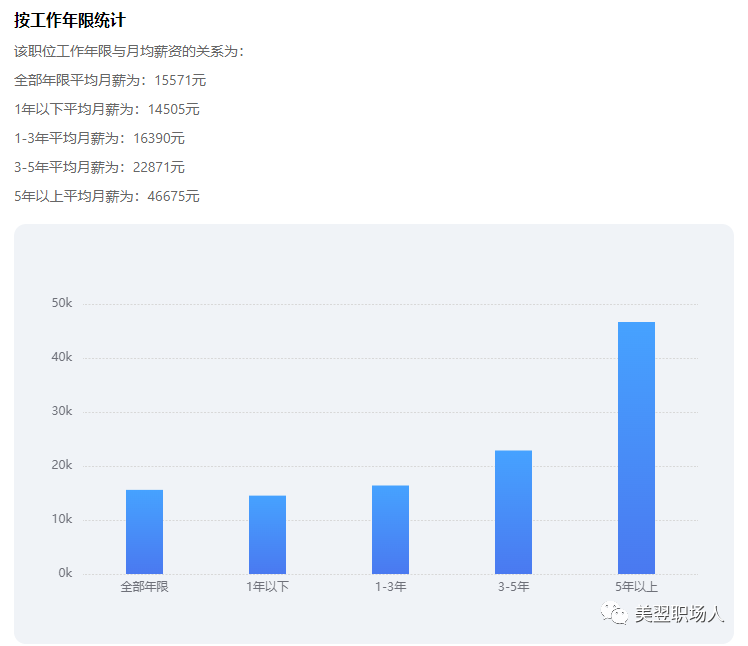Click the 3-5年 bar in chart

click(x=513, y=512)
